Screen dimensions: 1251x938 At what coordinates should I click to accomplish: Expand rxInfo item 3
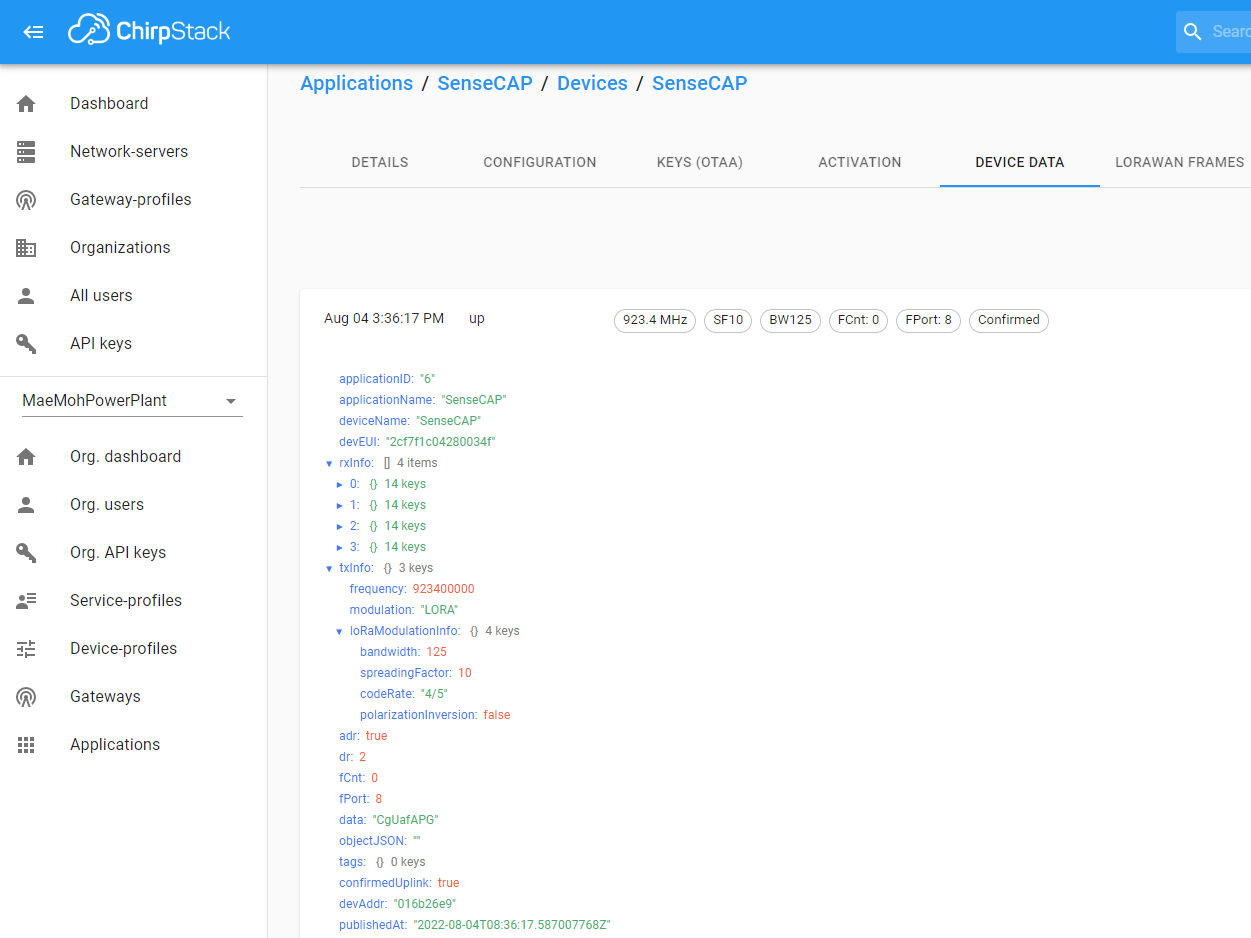340,547
